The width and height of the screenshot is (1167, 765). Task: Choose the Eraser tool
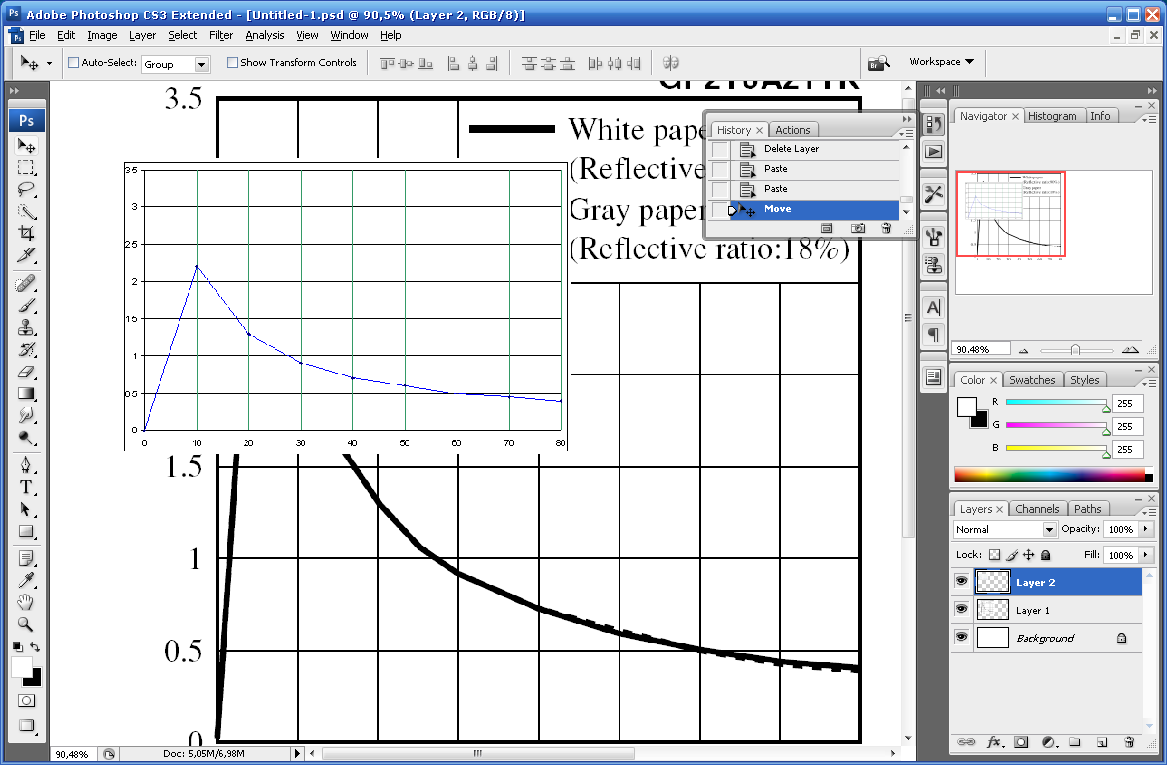[x=27, y=372]
